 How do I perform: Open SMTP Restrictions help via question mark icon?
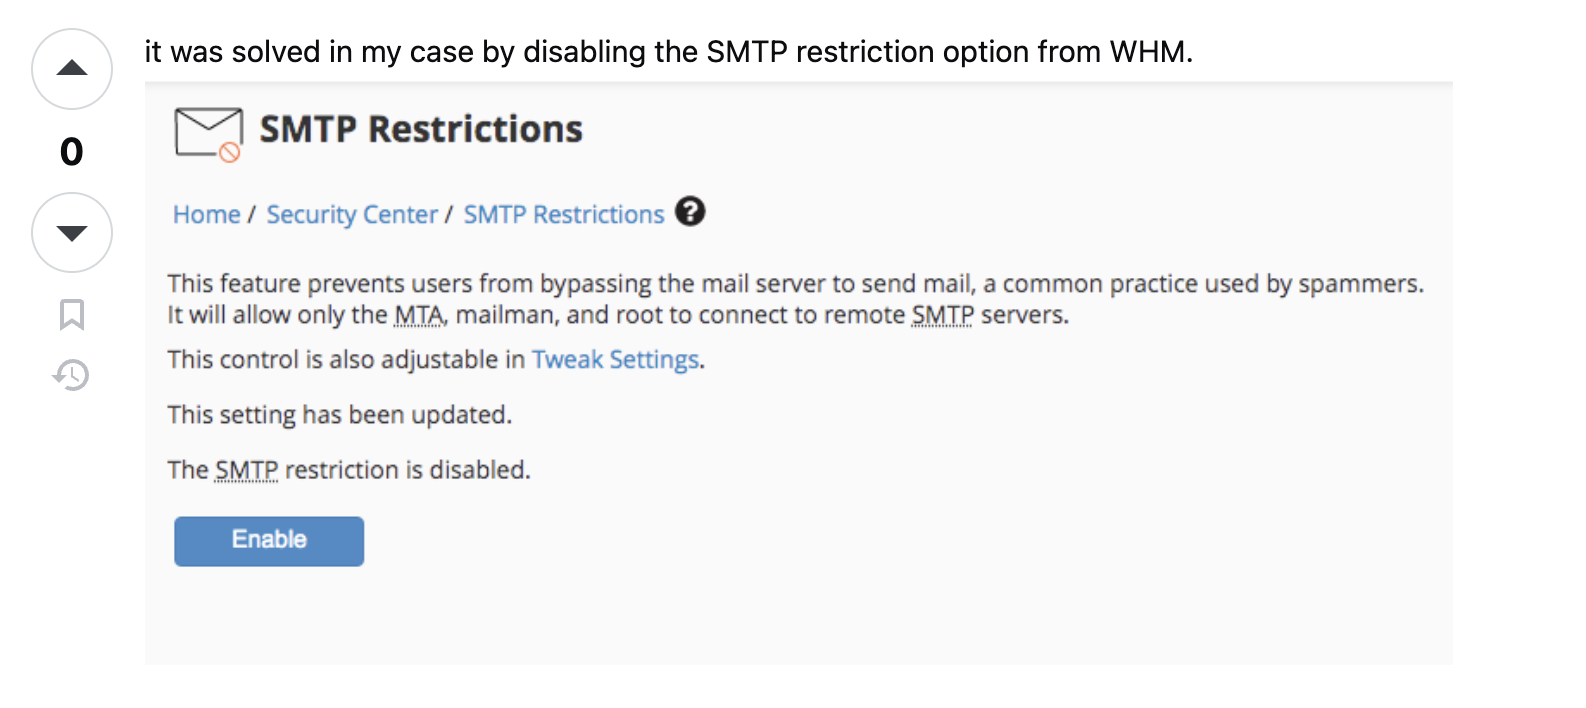[x=690, y=212]
